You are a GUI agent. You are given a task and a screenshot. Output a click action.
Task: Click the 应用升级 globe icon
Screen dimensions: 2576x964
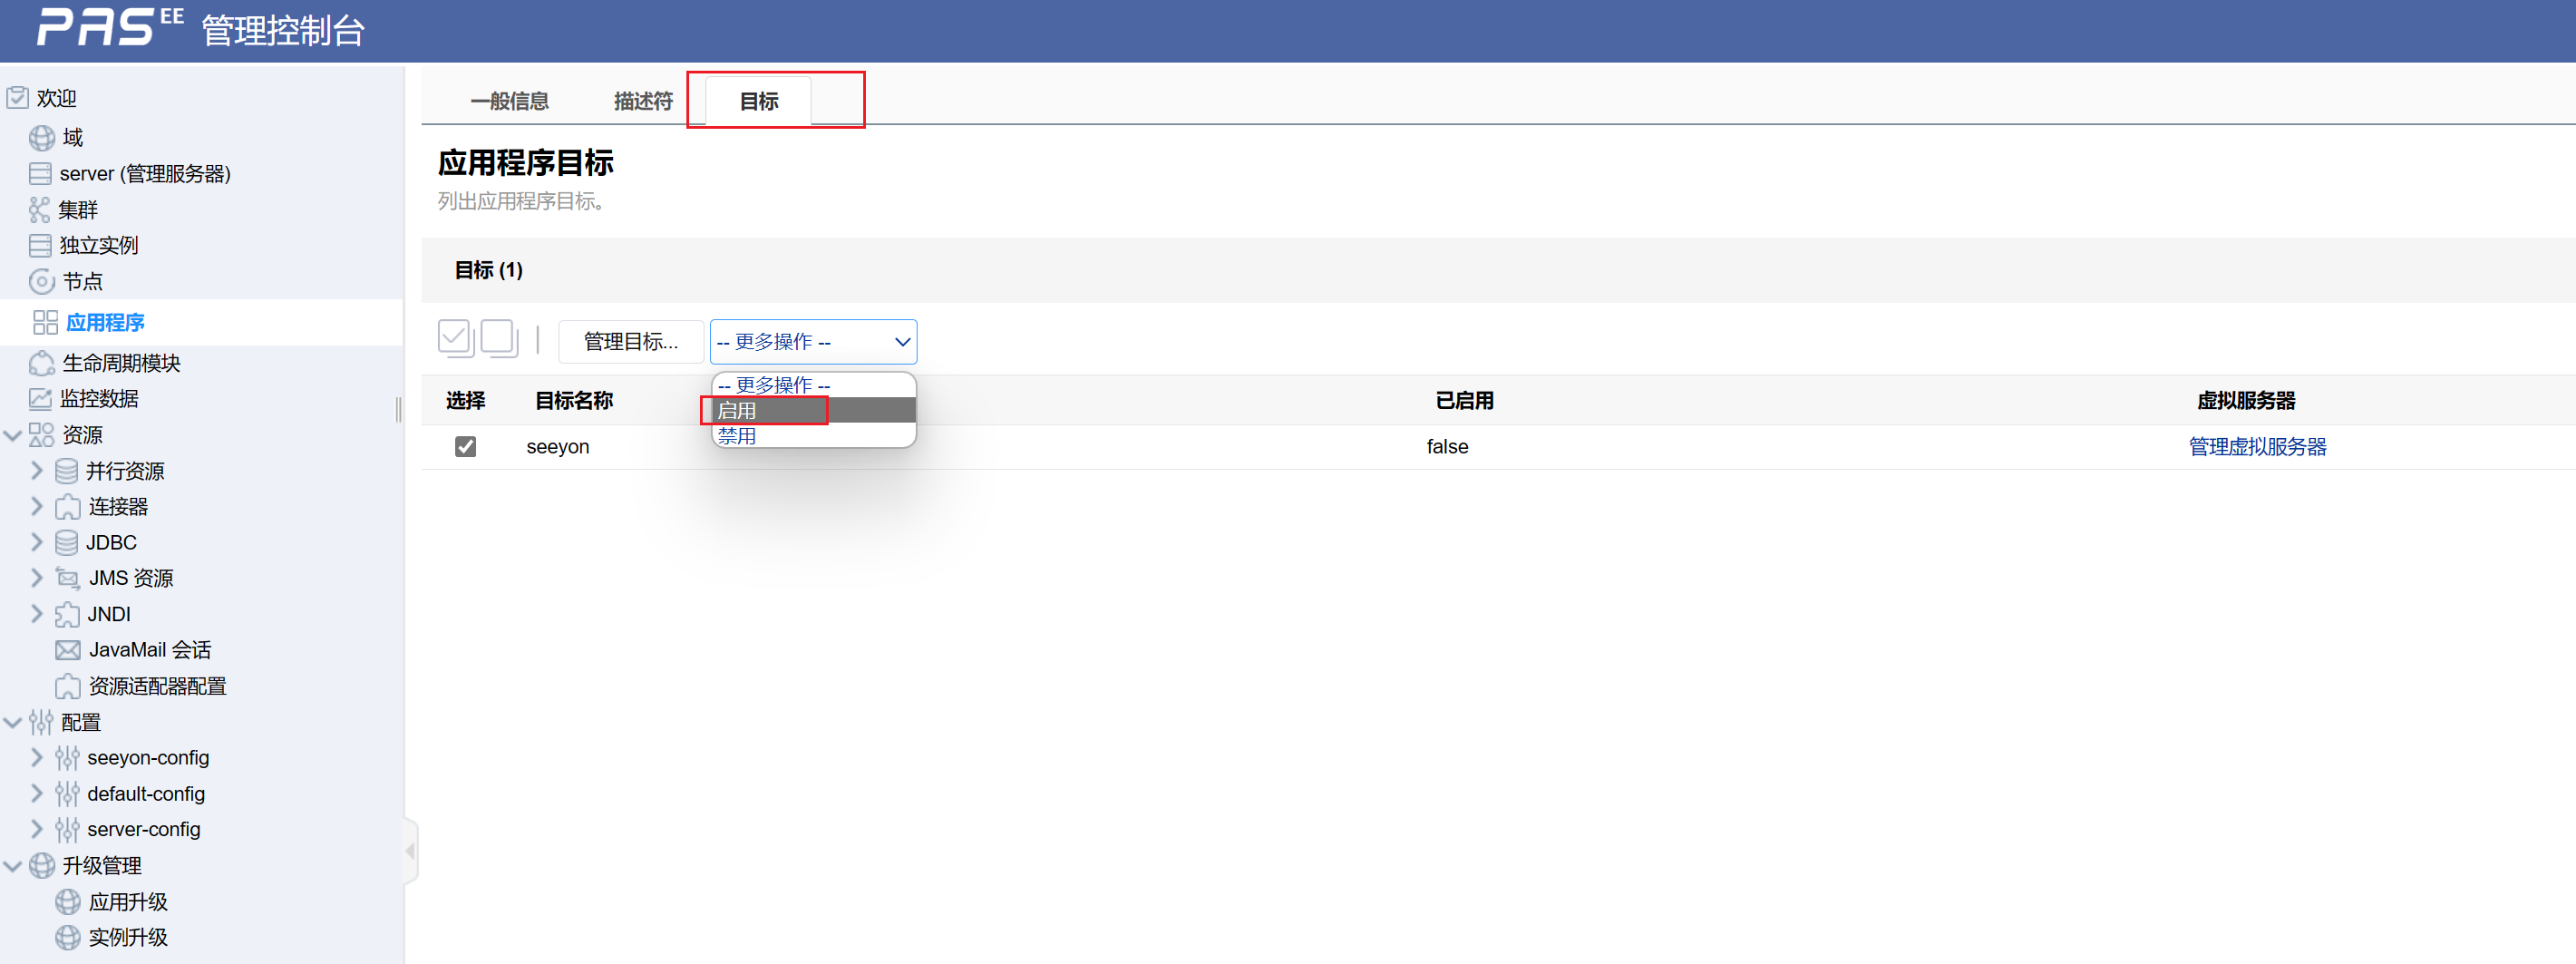[68, 902]
